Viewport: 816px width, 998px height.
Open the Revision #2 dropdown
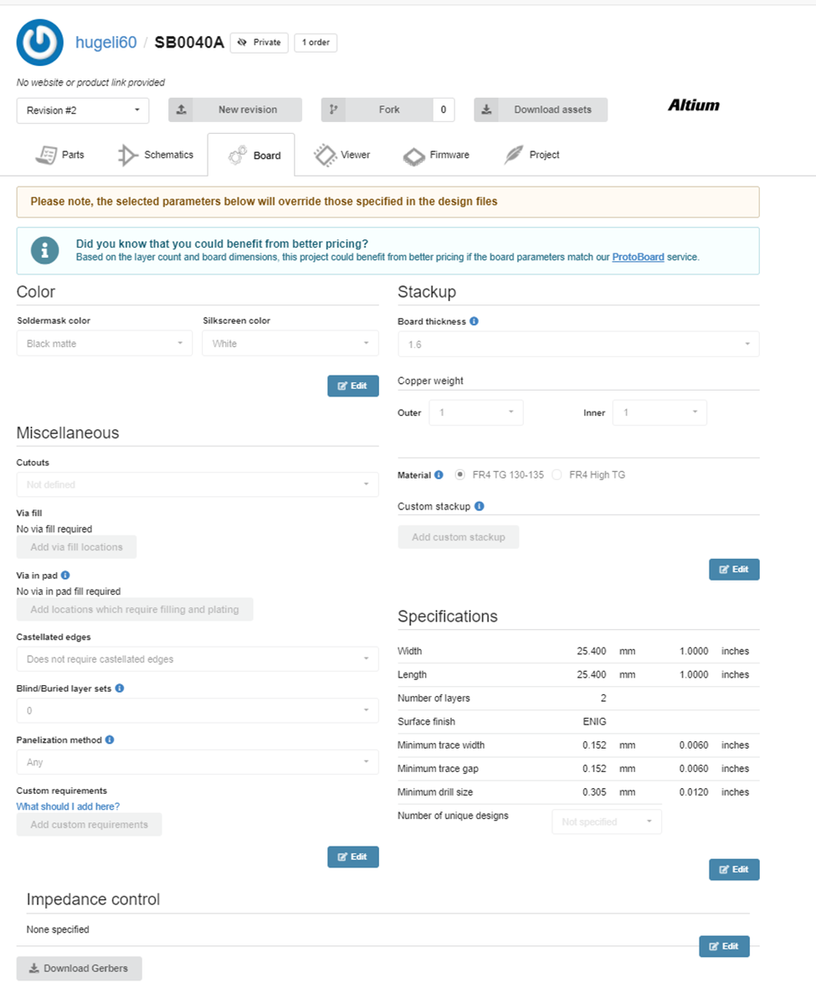click(83, 110)
